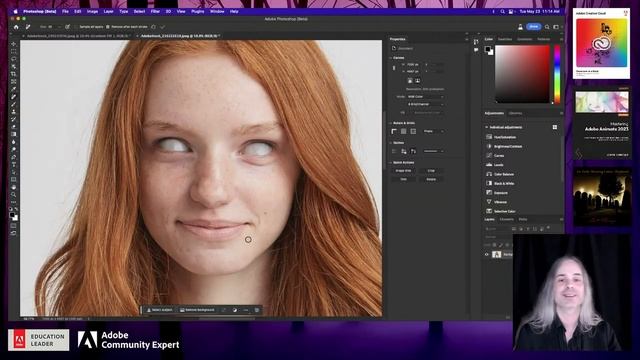Click the Rotate quick action button
The width and height of the screenshot is (640, 360).
431,179
